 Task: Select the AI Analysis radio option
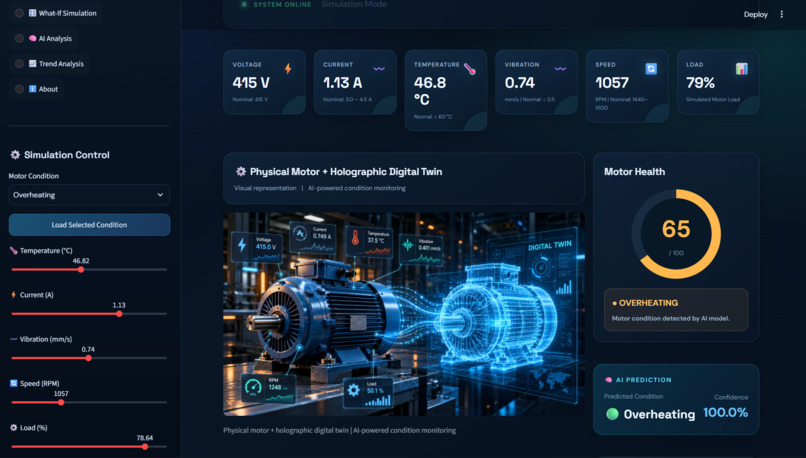click(x=19, y=38)
